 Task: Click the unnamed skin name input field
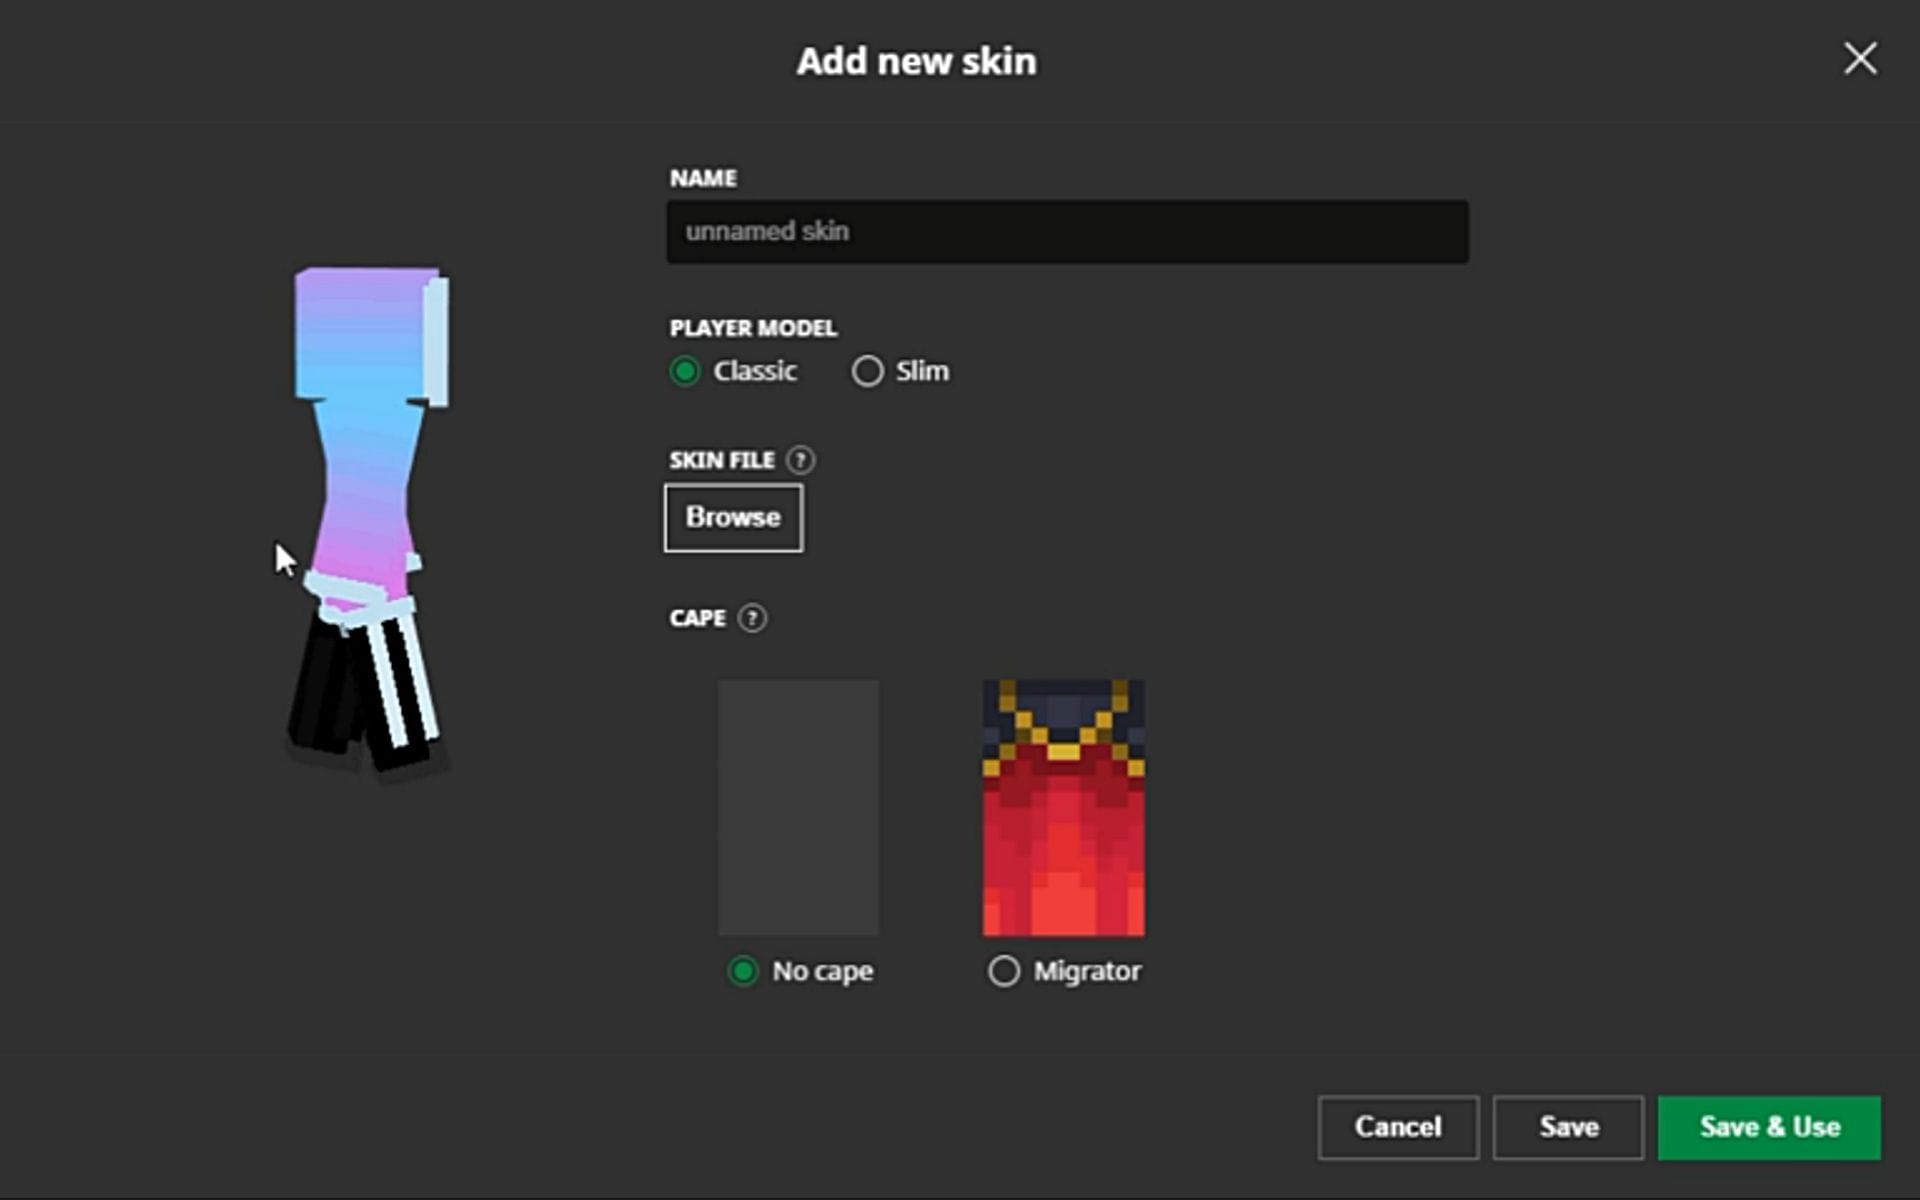pyautogui.click(x=1067, y=231)
